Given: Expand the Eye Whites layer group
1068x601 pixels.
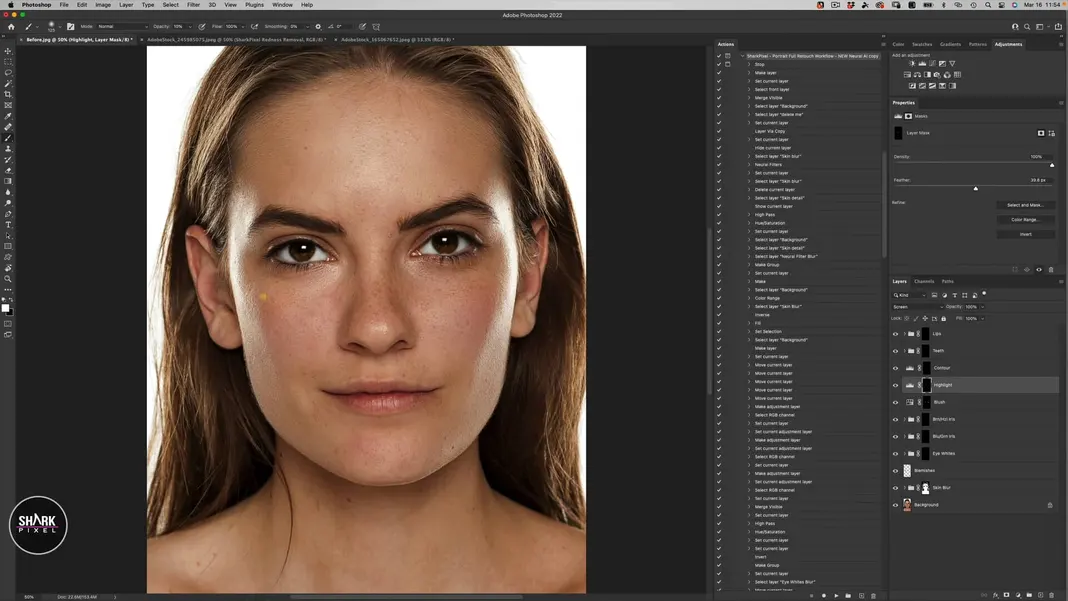Looking at the screenshot, I should click(x=904, y=453).
